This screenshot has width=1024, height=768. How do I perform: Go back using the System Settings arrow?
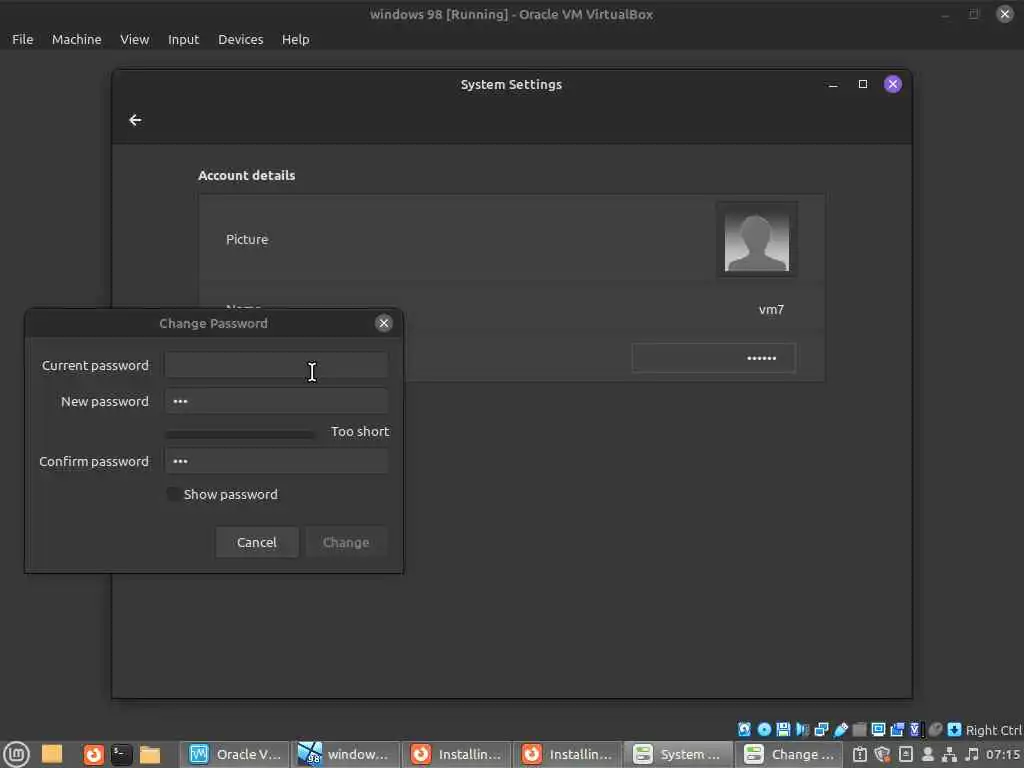[x=135, y=120]
